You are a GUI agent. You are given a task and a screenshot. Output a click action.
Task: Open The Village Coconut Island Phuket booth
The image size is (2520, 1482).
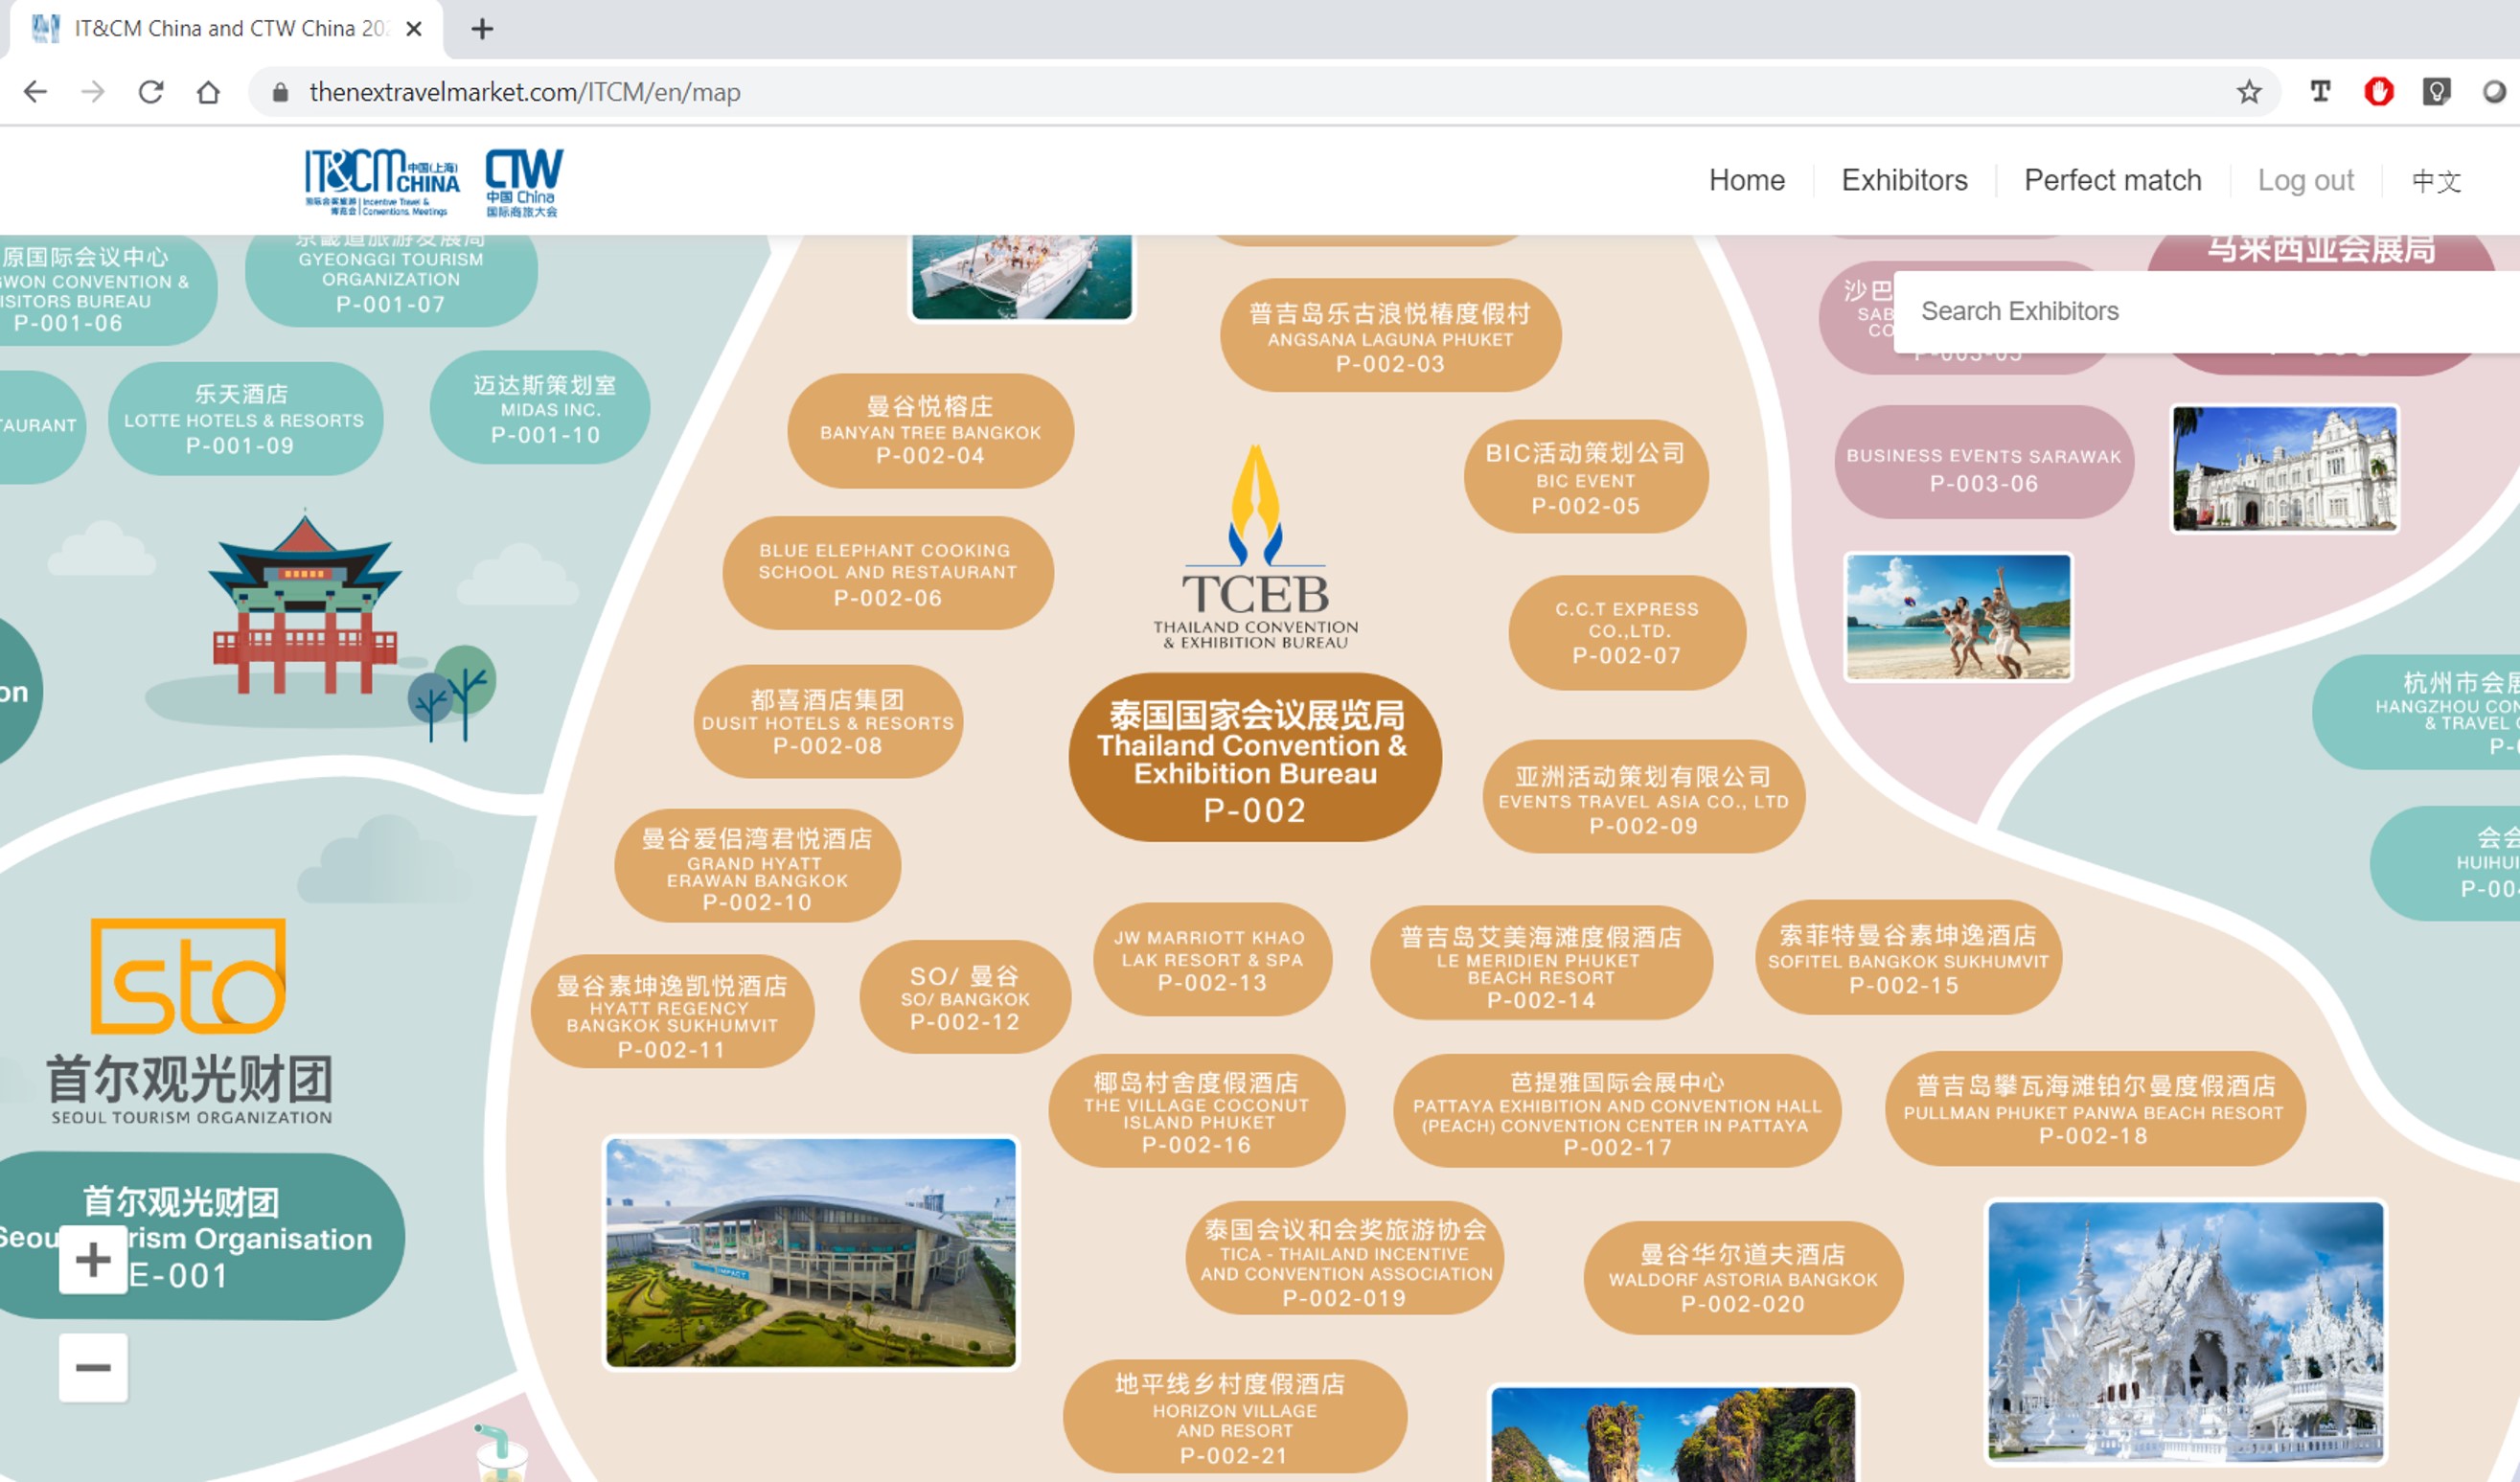[1196, 1111]
